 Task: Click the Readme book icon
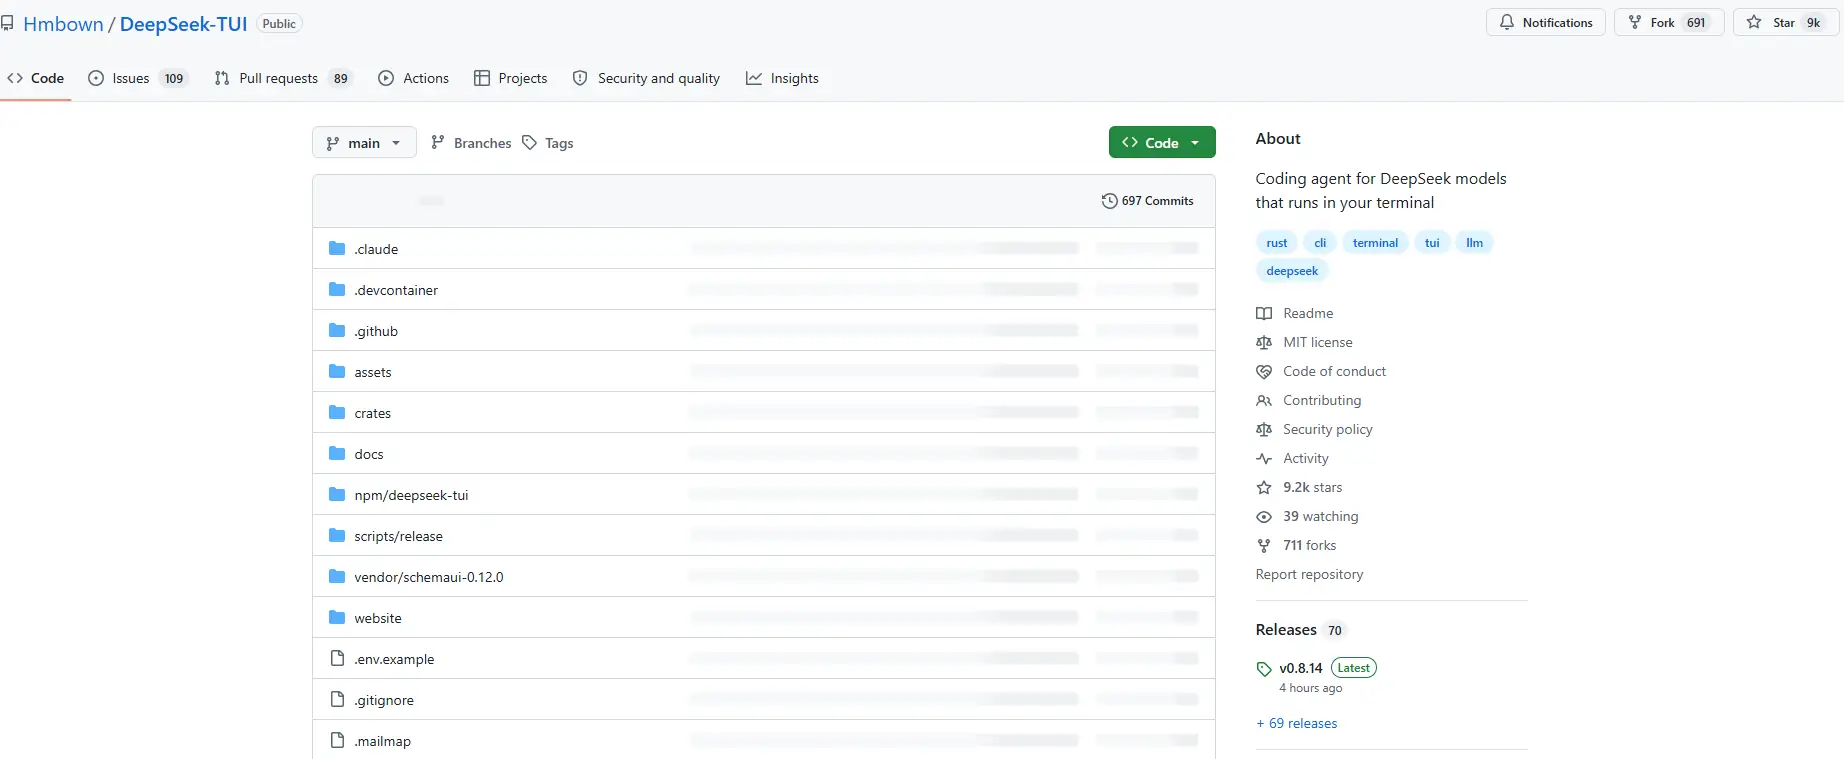pos(1264,313)
